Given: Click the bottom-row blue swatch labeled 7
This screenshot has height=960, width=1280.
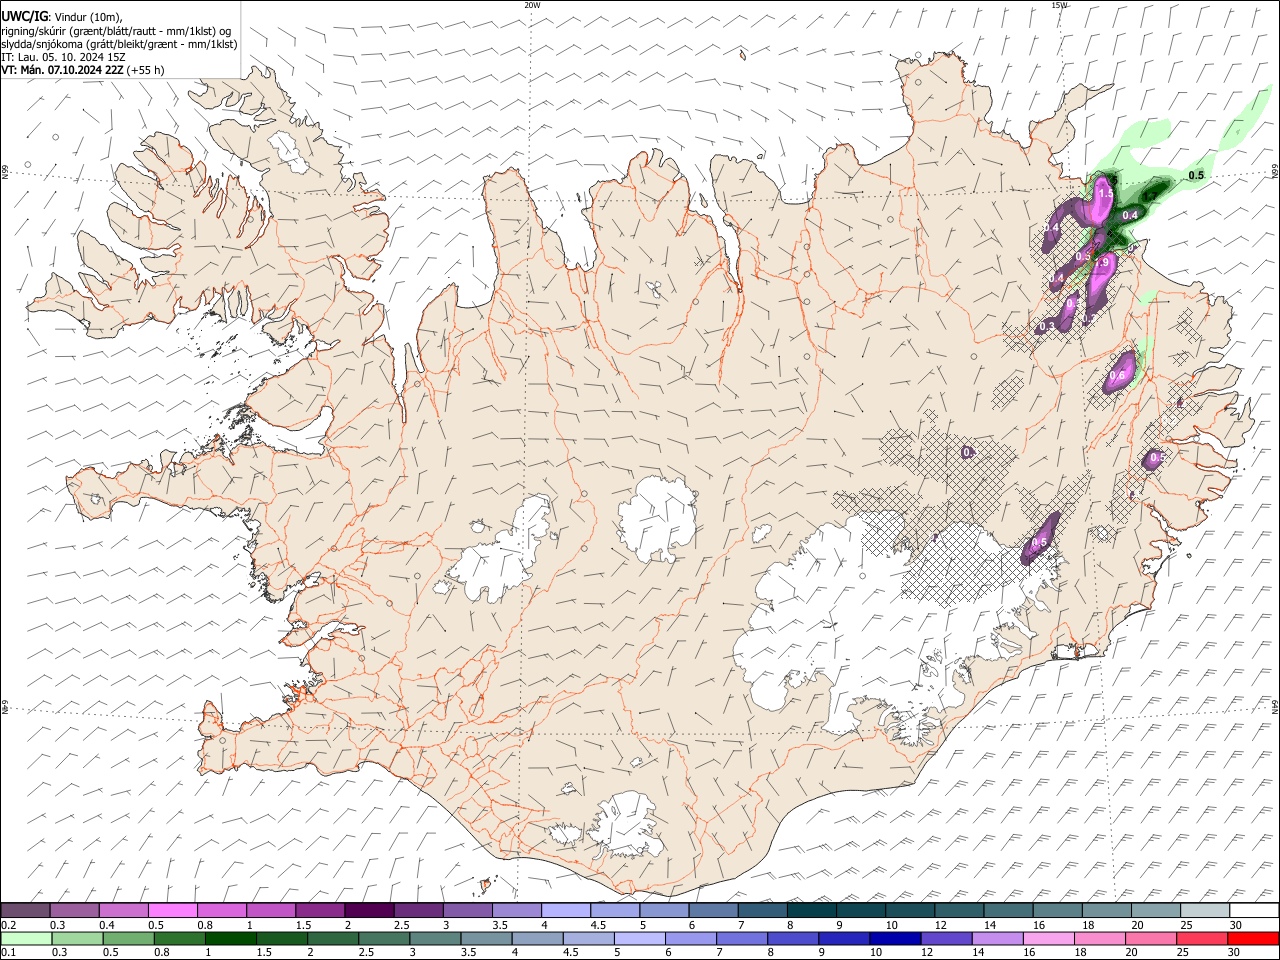Looking at the screenshot, I should coord(741,938).
